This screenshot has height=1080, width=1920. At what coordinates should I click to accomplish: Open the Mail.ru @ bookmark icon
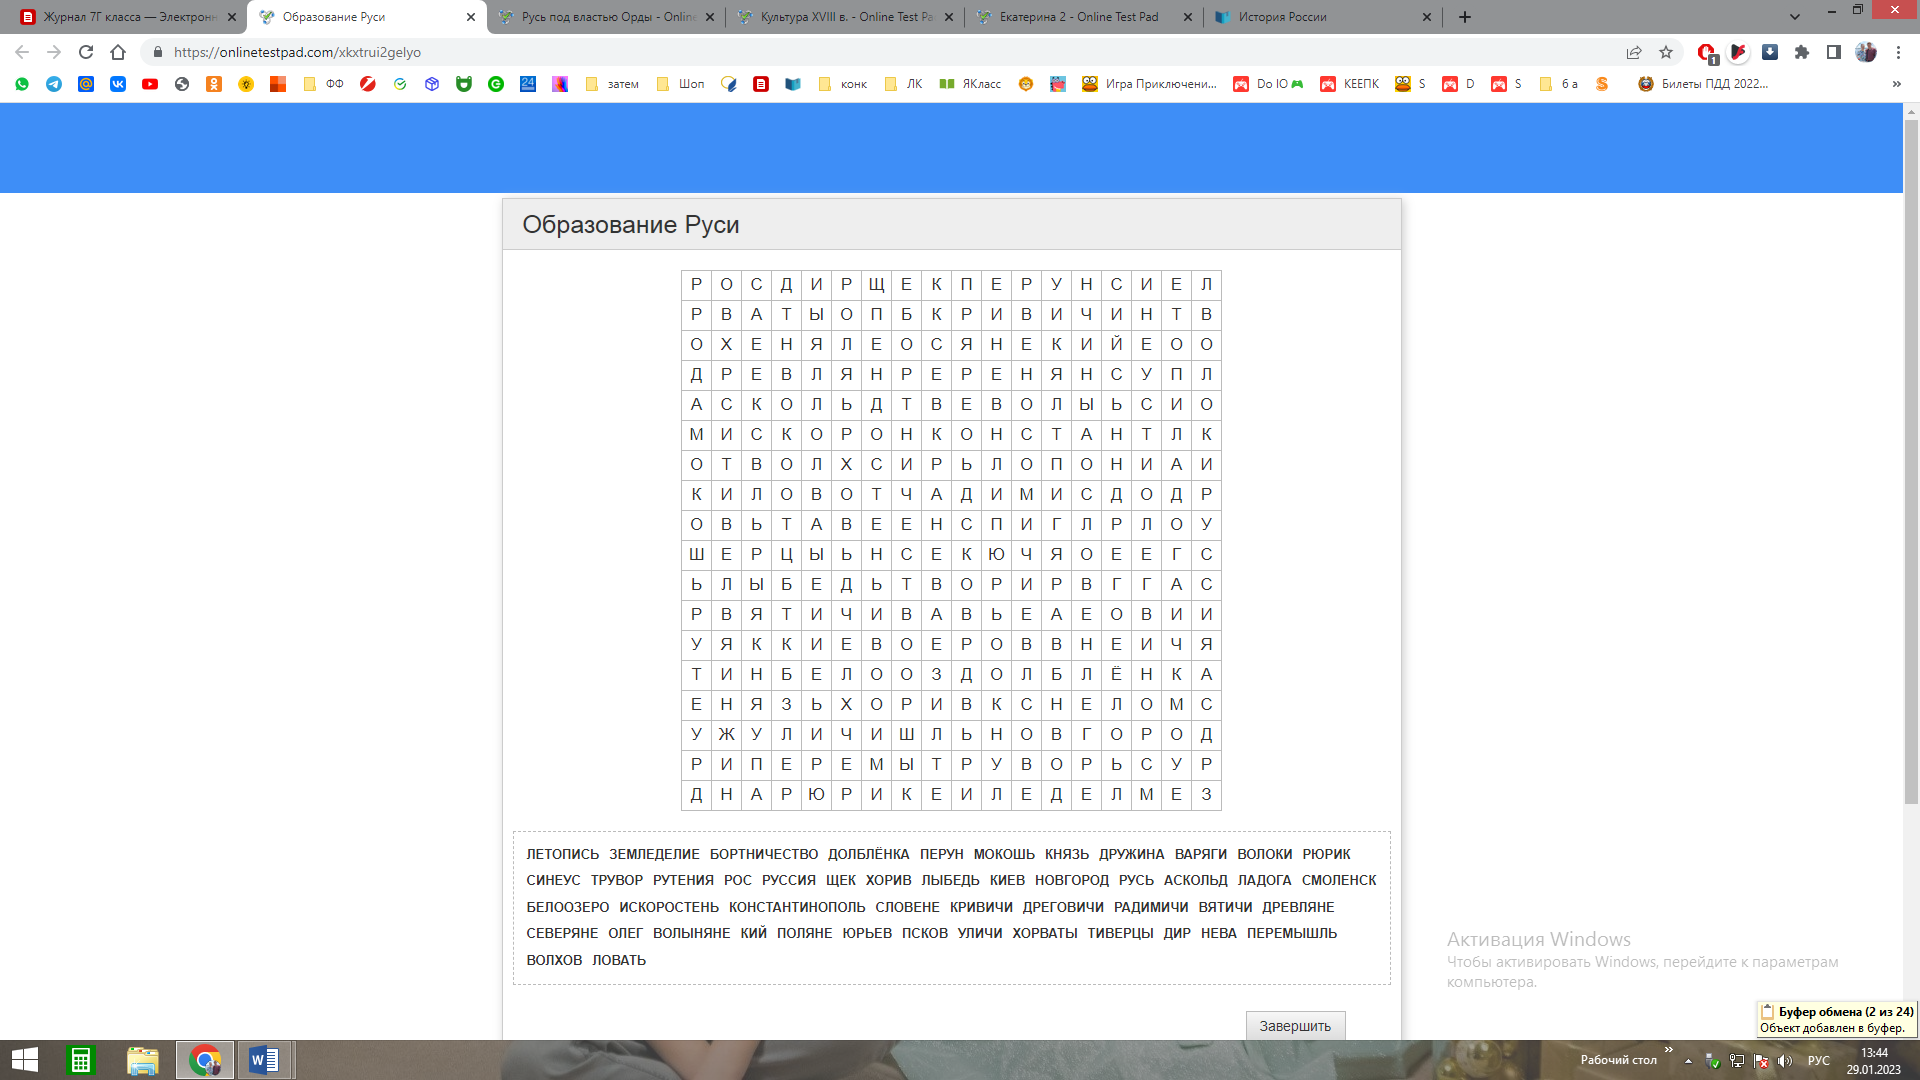86,84
